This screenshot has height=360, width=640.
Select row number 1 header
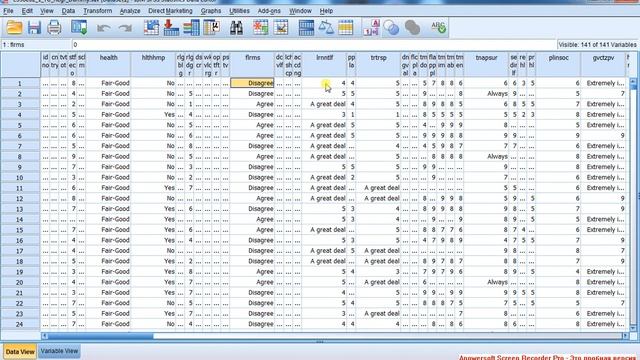tap(20, 83)
